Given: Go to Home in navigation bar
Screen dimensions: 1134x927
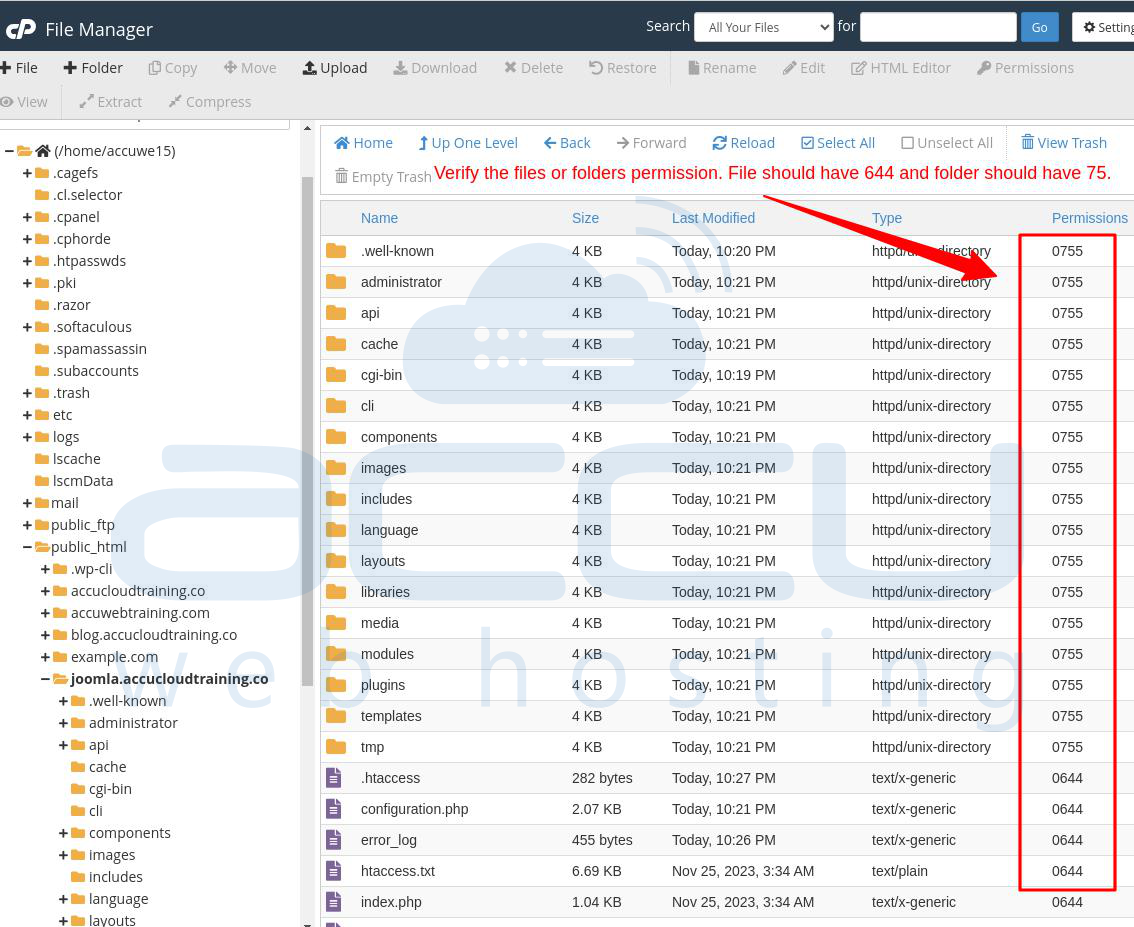Looking at the screenshot, I should pos(364,143).
